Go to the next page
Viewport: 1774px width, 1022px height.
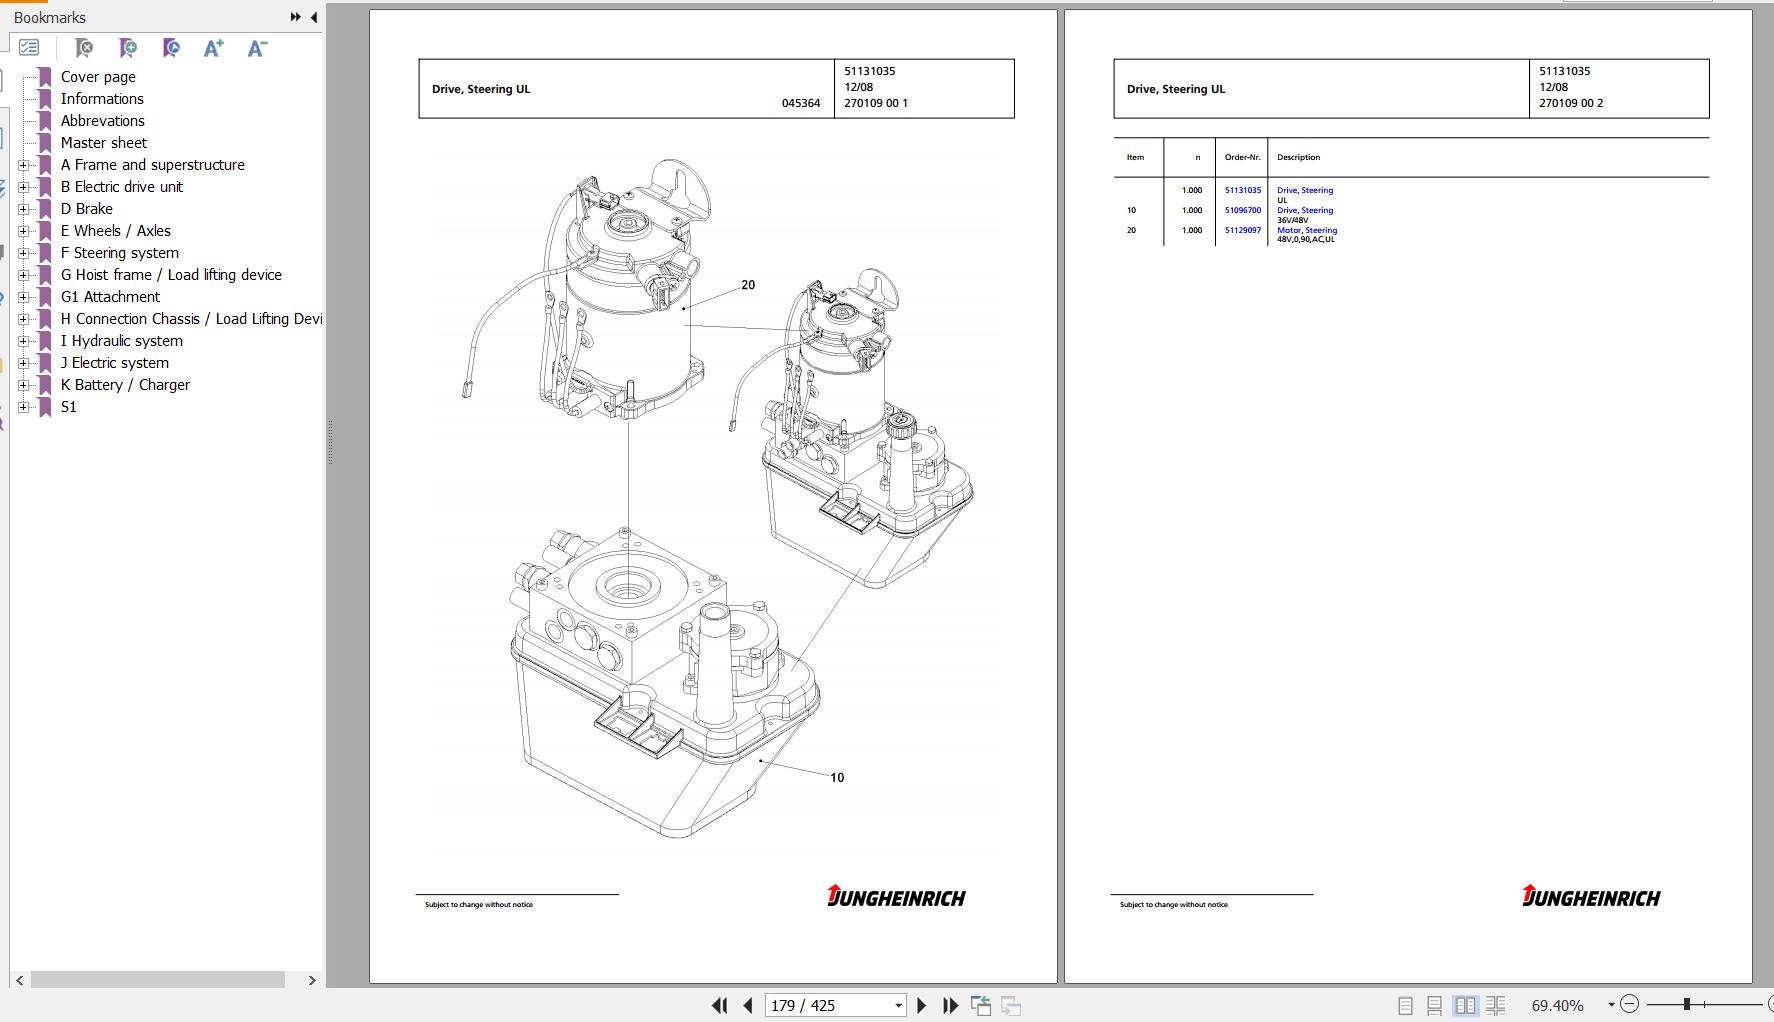pyautogui.click(x=922, y=1005)
